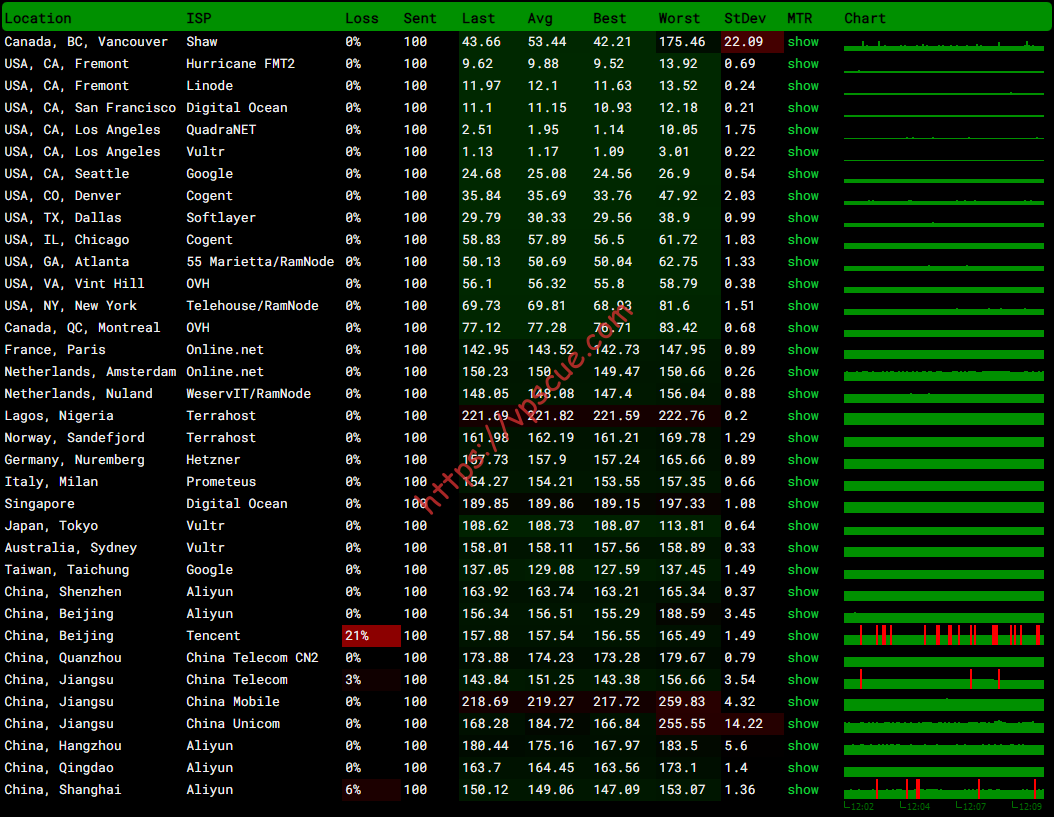Open the MTR show link for Shaw Vancouver
This screenshot has height=817, width=1054.
pyautogui.click(x=803, y=42)
